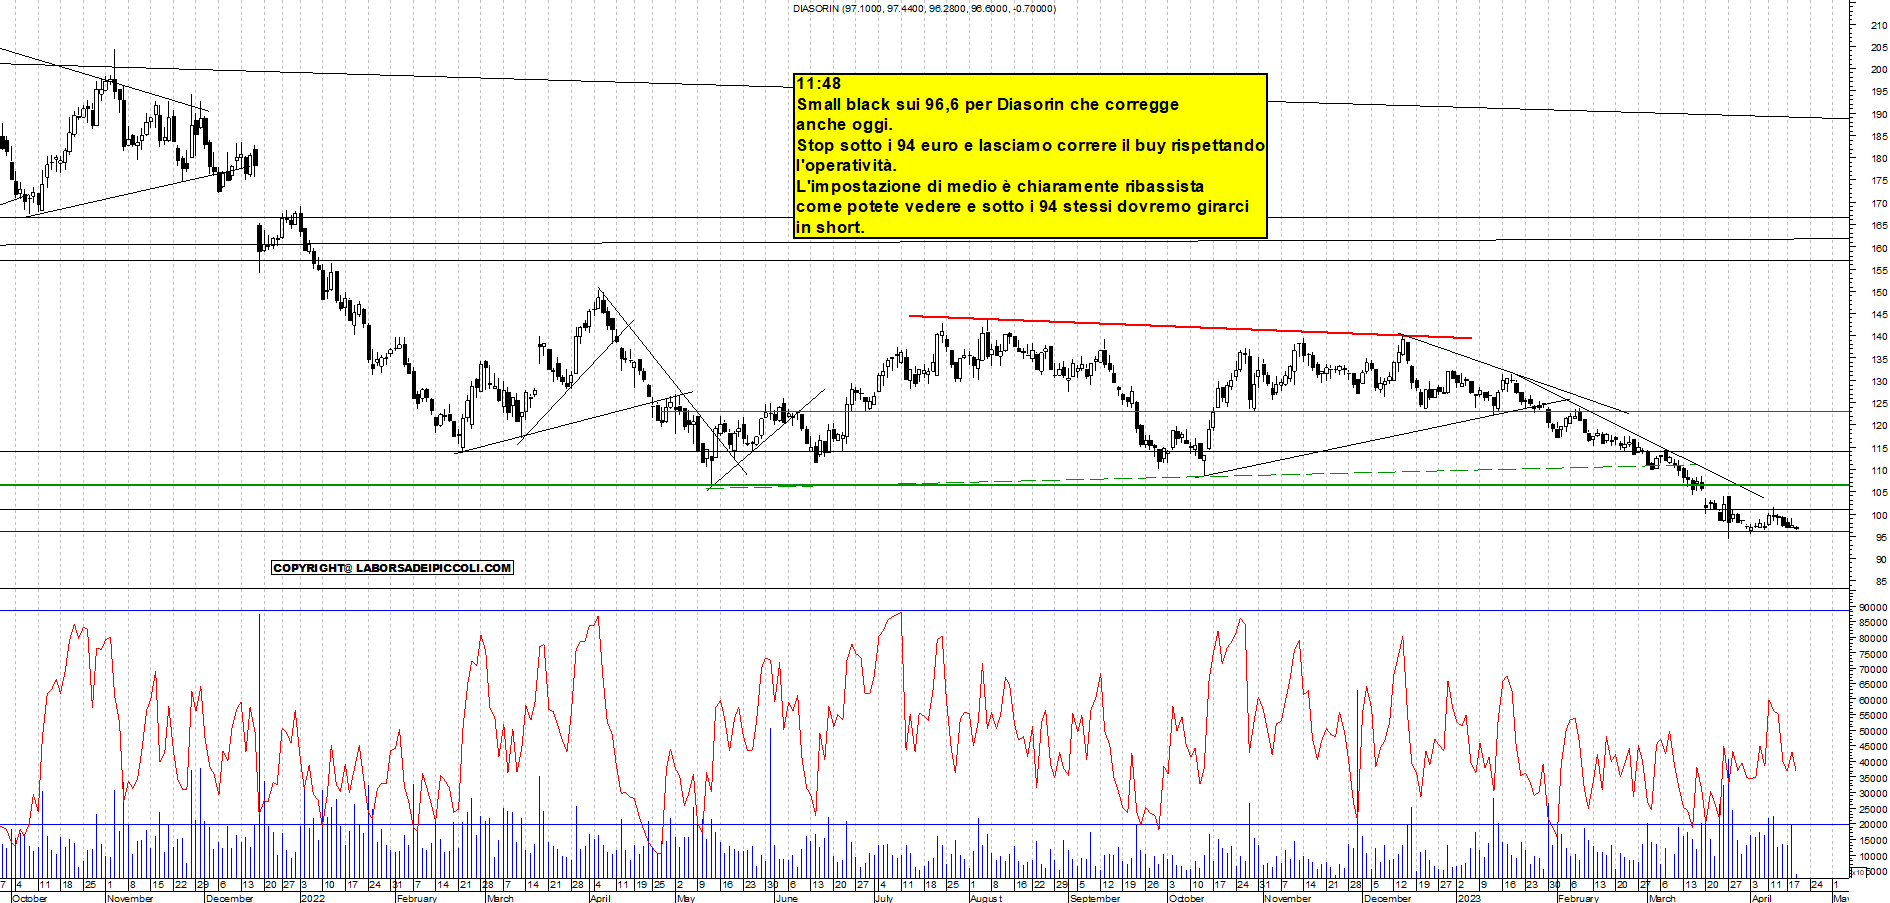Click the 20000 volume axis label
Screen dimensions: 1890x903
pyautogui.click(x=1873, y=825)
